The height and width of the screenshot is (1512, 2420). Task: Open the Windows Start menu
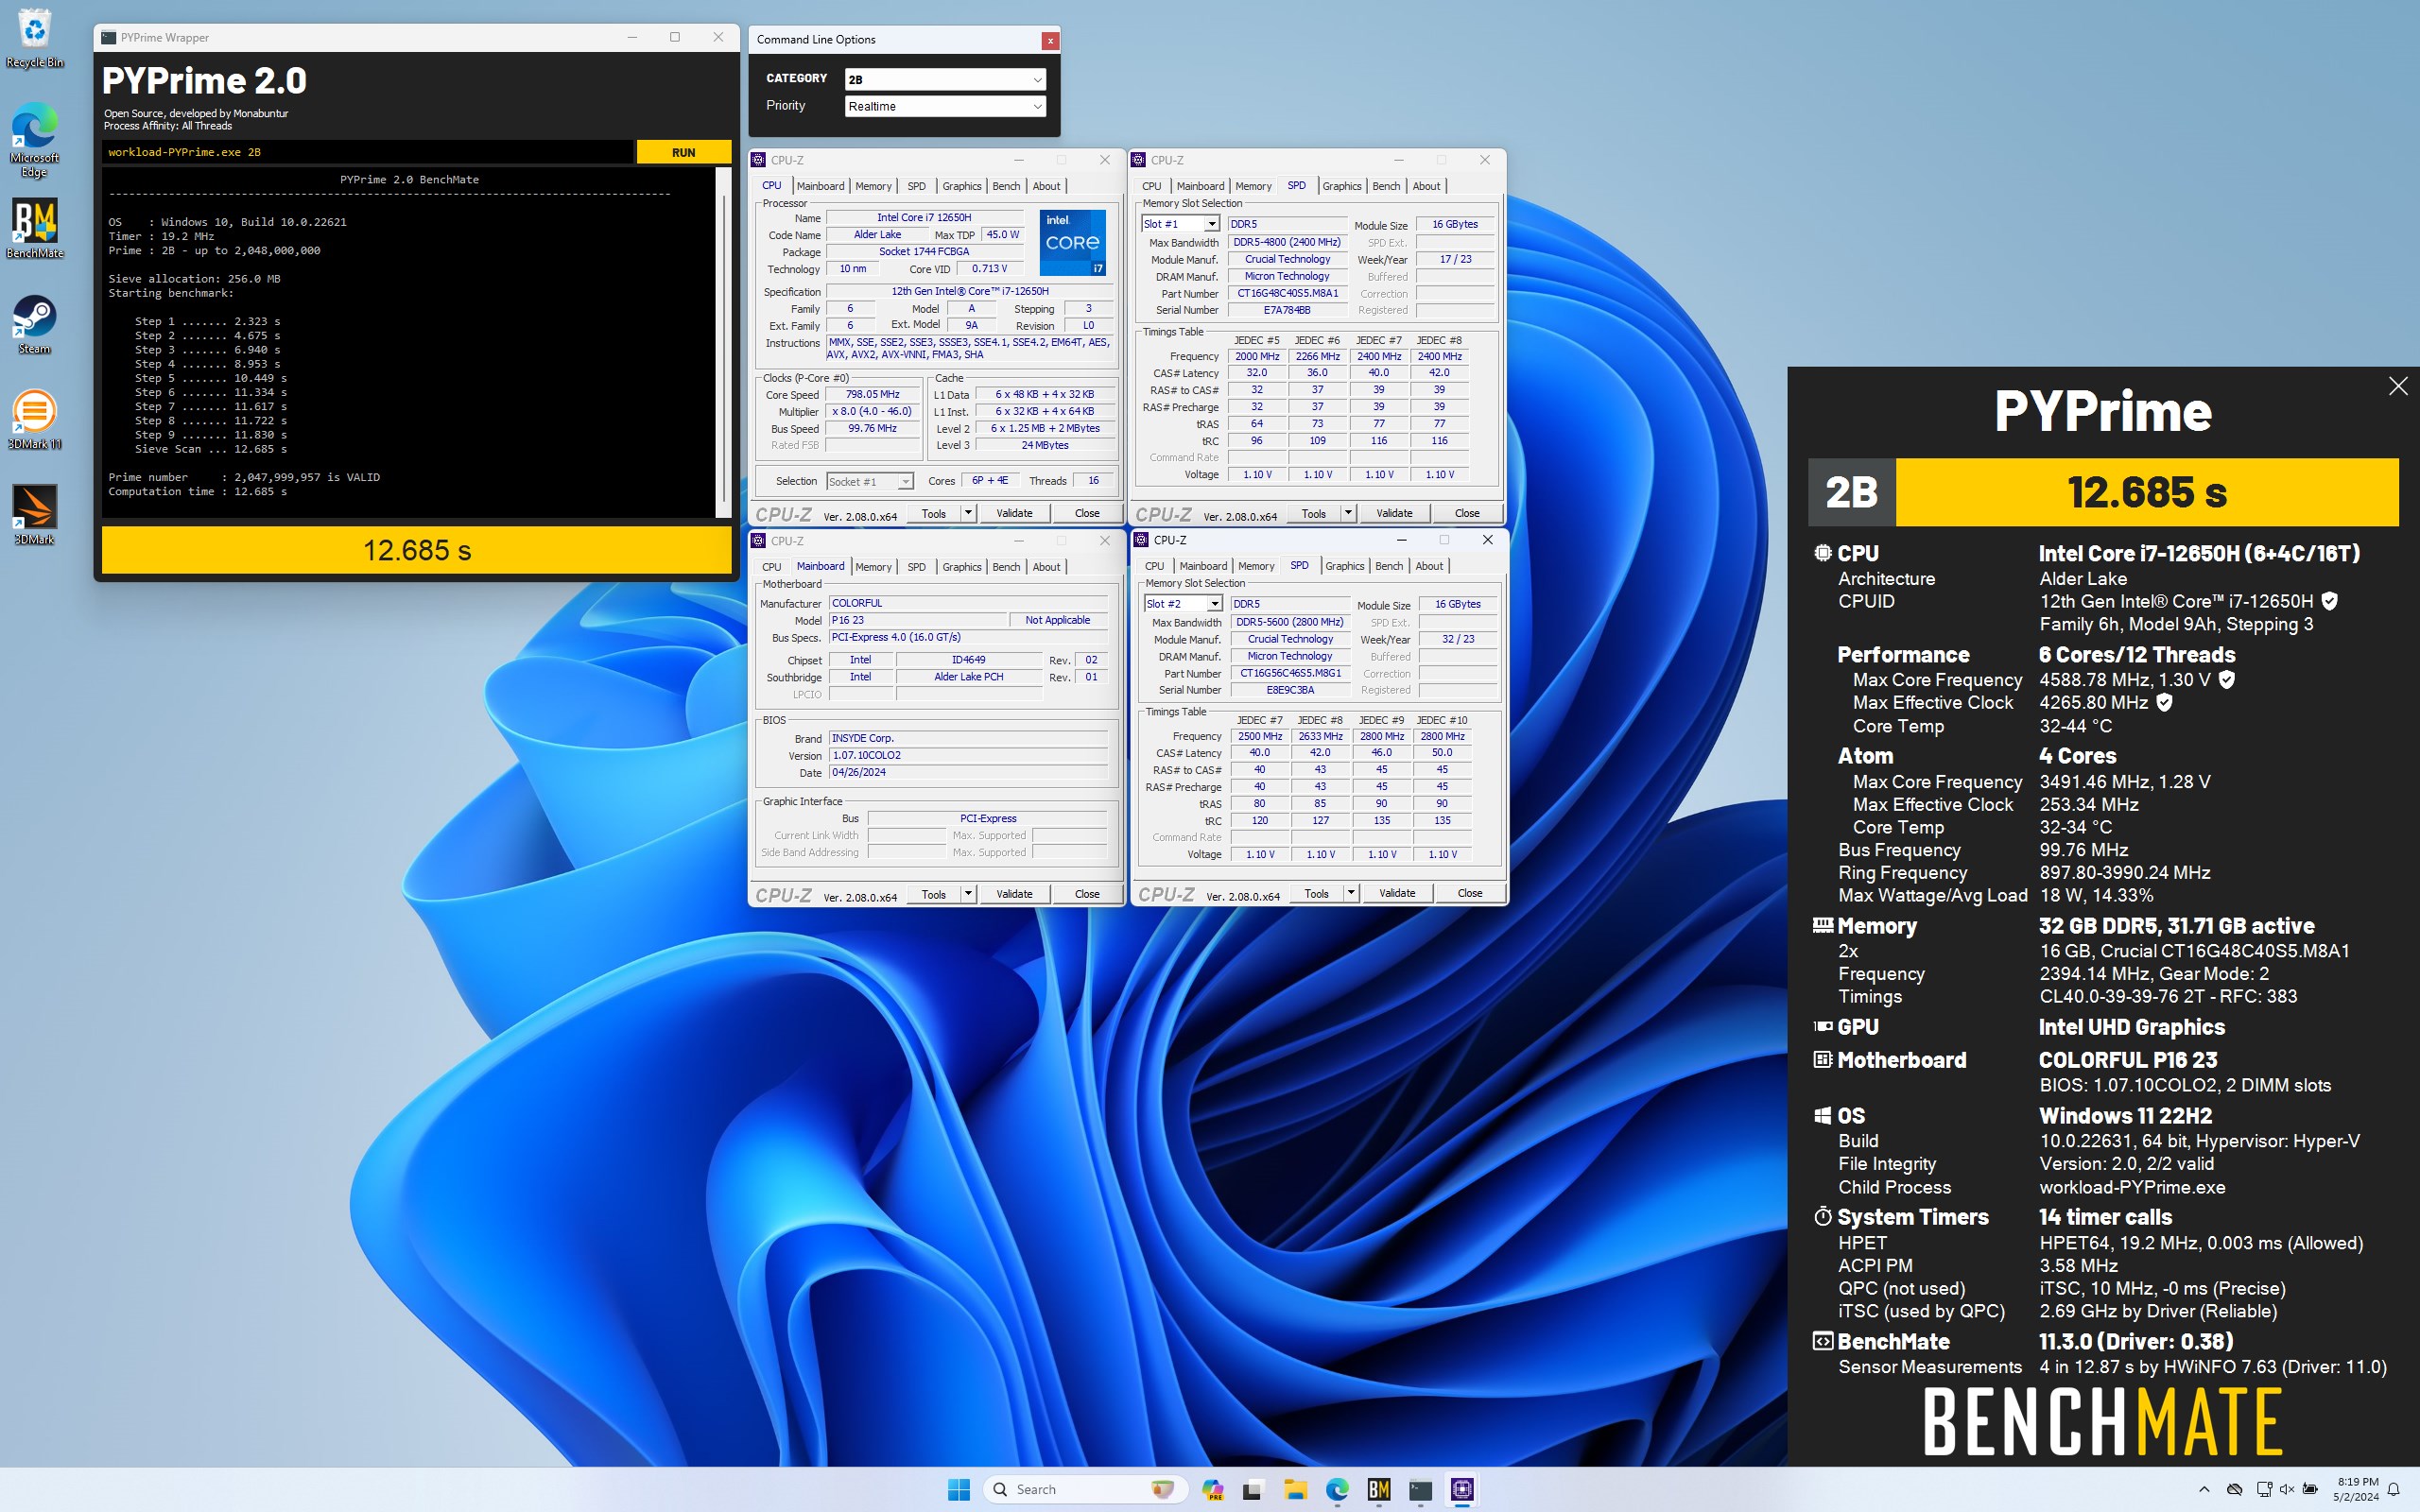coord(958,1489)
